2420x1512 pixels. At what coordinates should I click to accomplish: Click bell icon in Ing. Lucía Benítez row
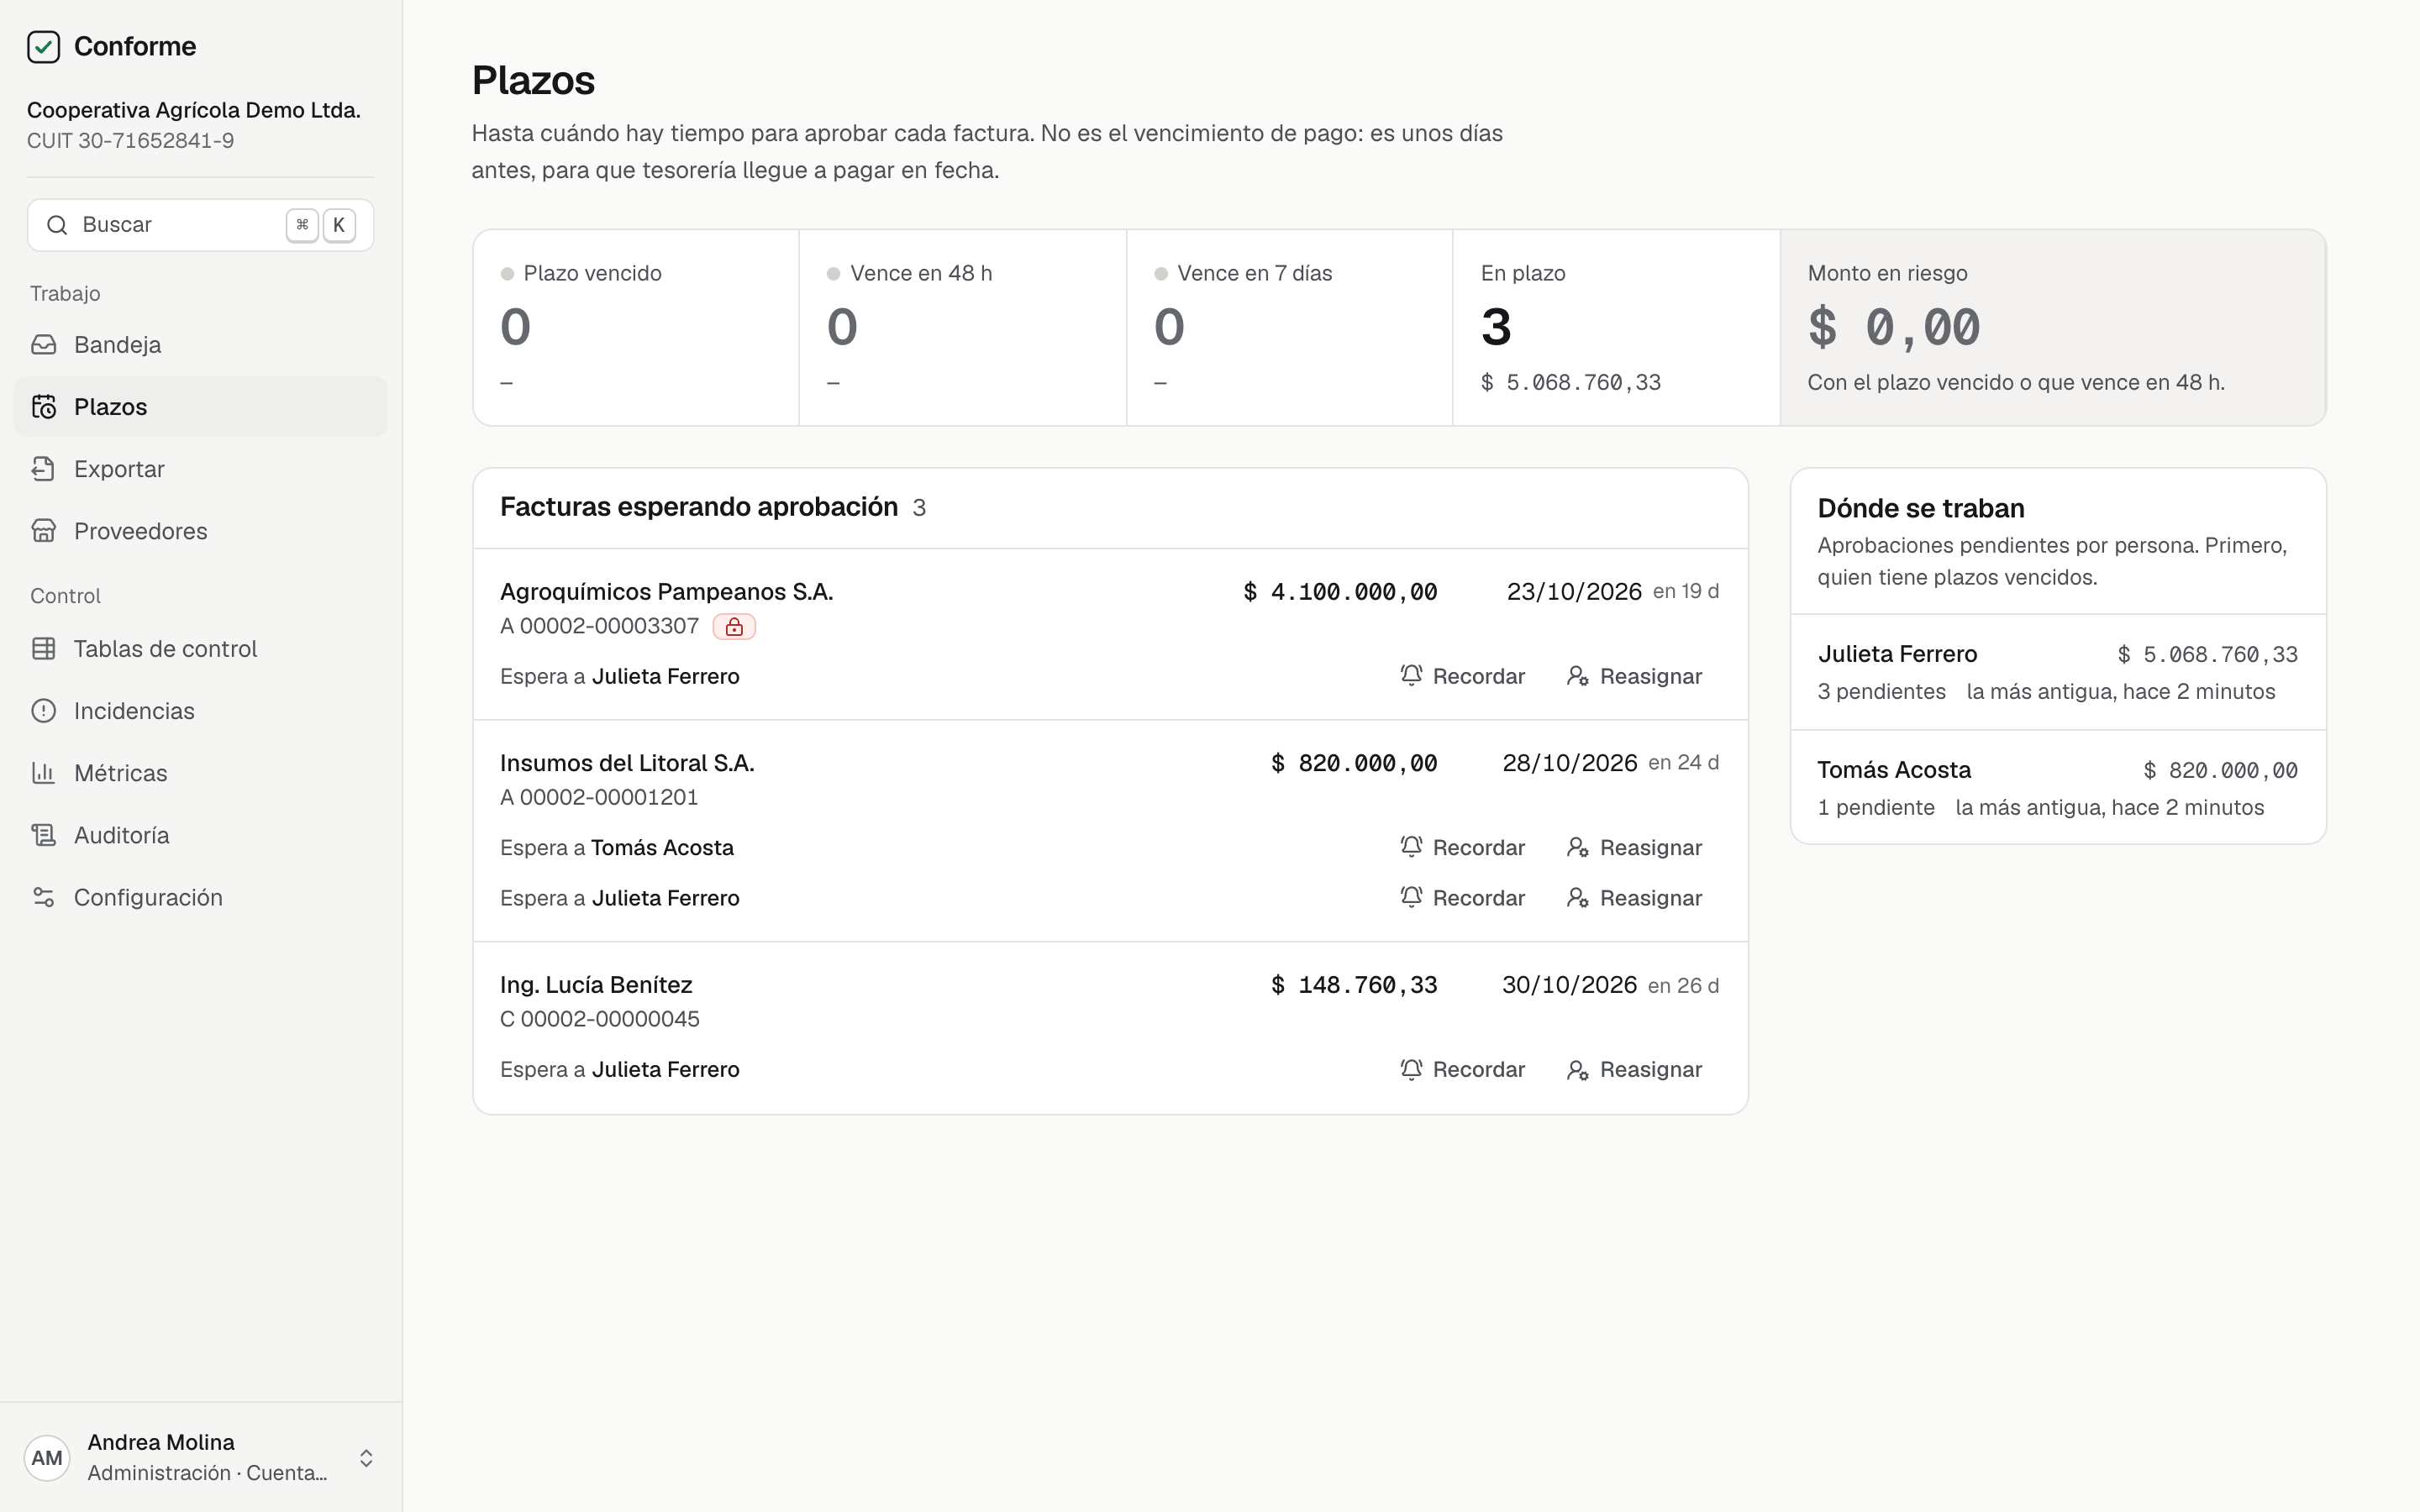1411,1069
